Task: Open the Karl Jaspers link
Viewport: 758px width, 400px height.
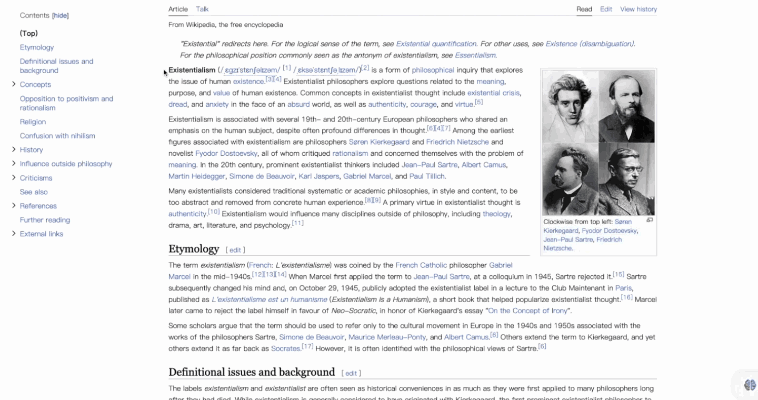Action: coord(319,177)
